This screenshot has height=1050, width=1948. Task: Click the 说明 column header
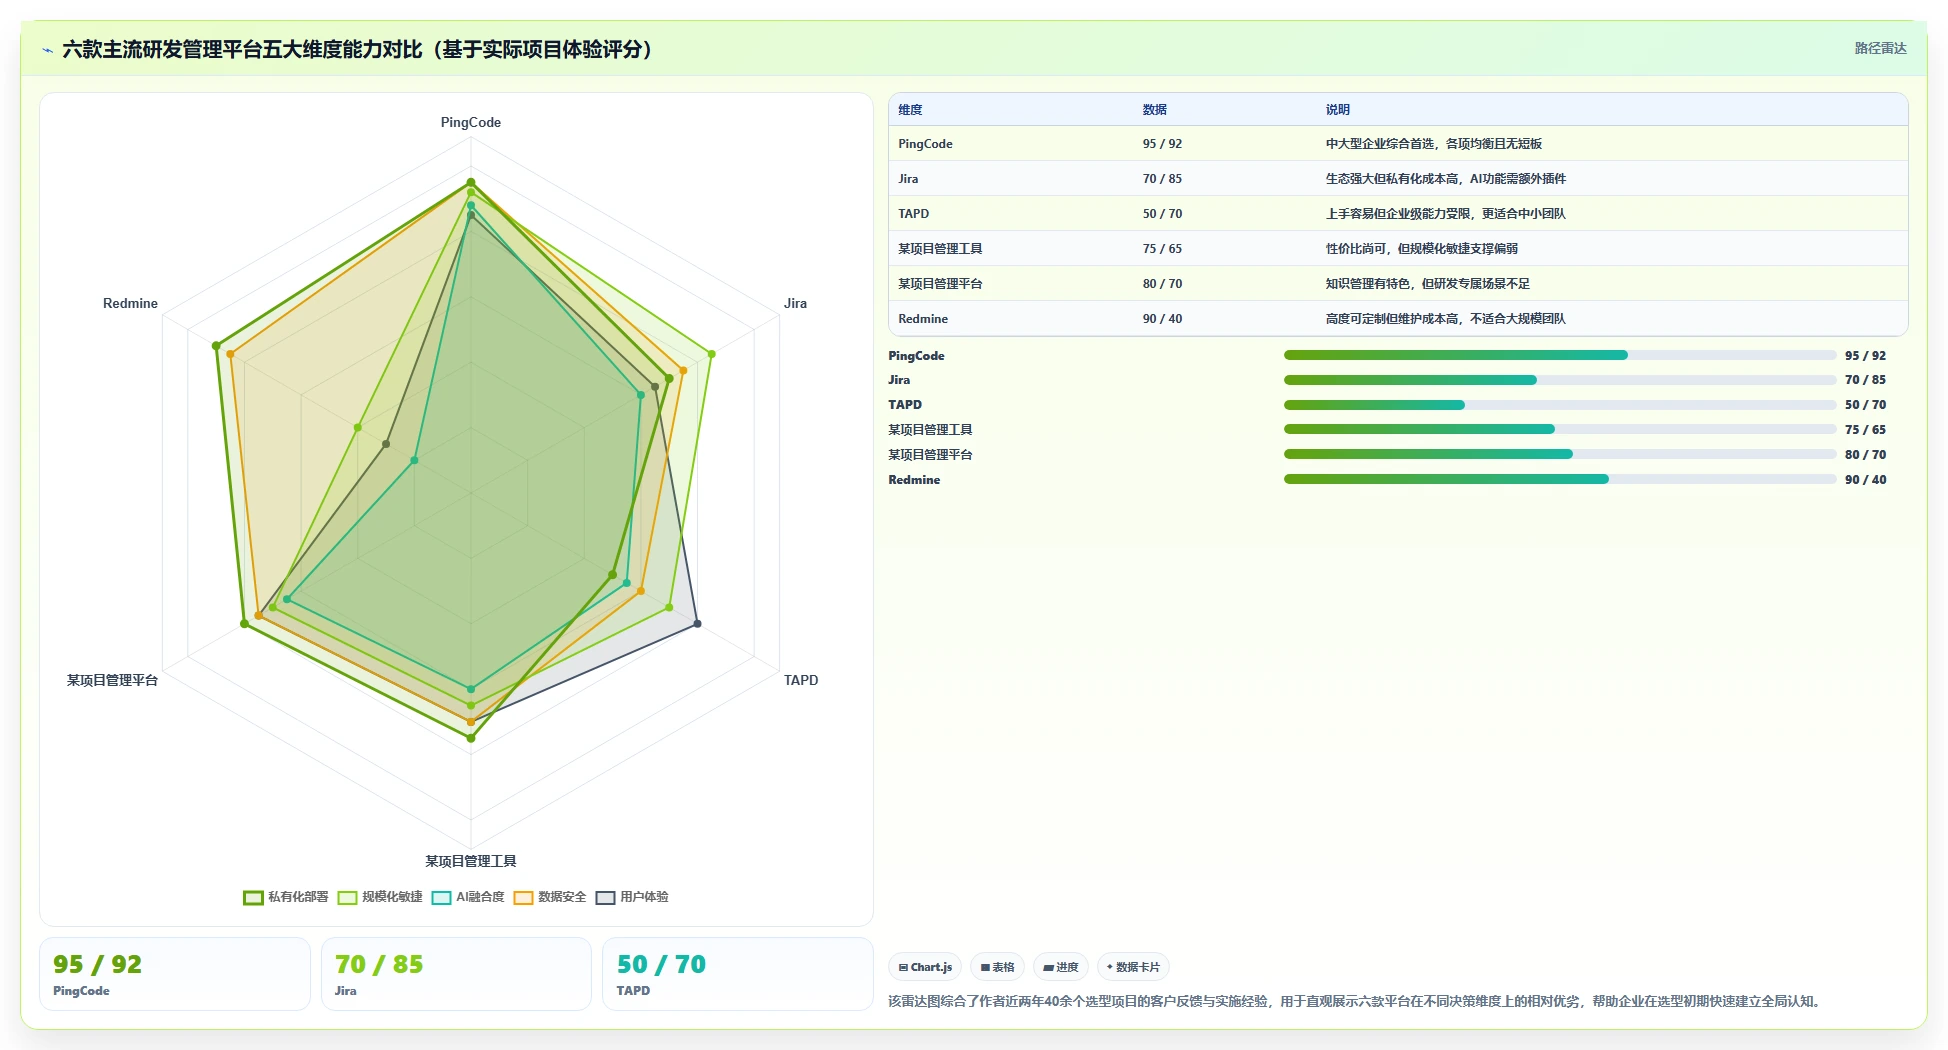[1338, 110]
